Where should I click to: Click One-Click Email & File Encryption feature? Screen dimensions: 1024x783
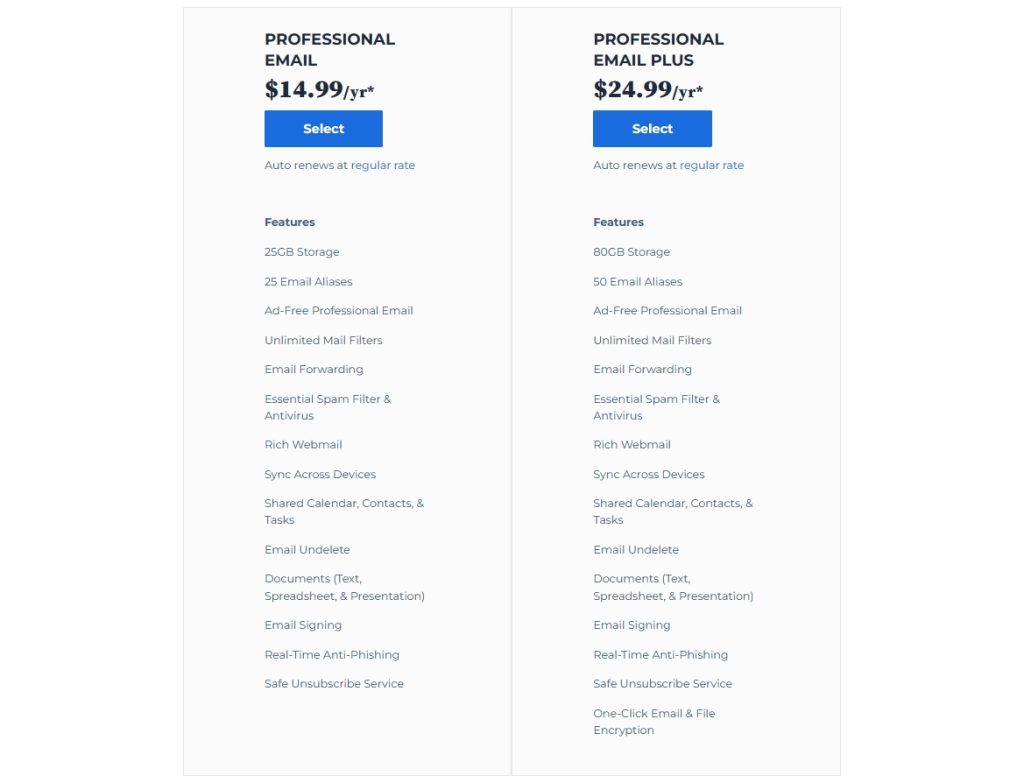pos(654,722)
